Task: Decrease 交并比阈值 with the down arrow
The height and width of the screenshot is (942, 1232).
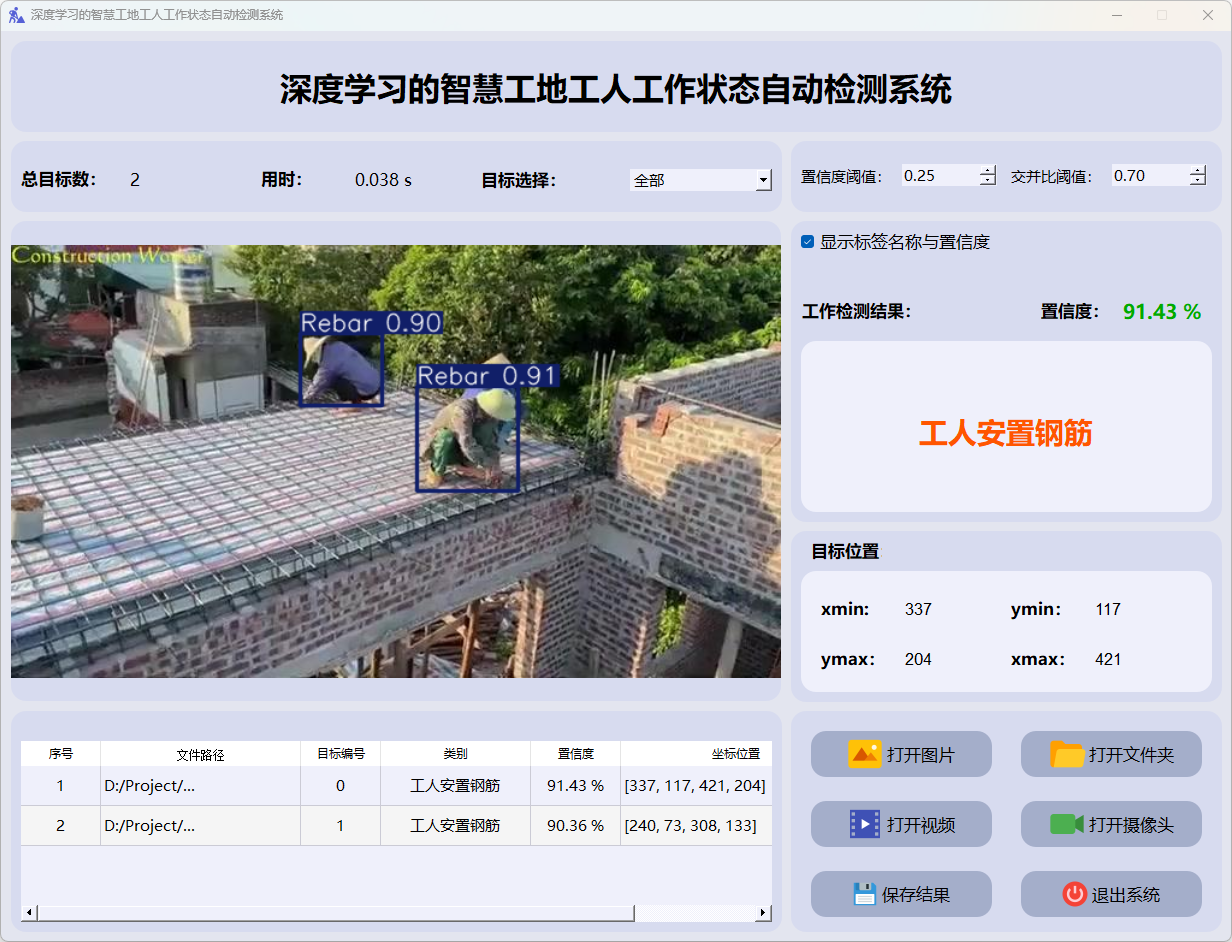Action: coord(1198,181)
